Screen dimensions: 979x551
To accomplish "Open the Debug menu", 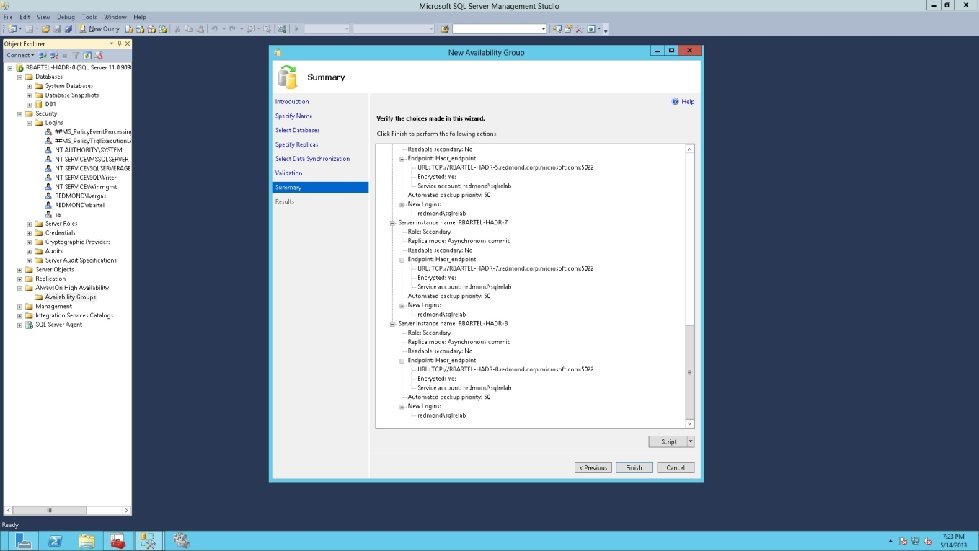I will (x=66, y=17).
